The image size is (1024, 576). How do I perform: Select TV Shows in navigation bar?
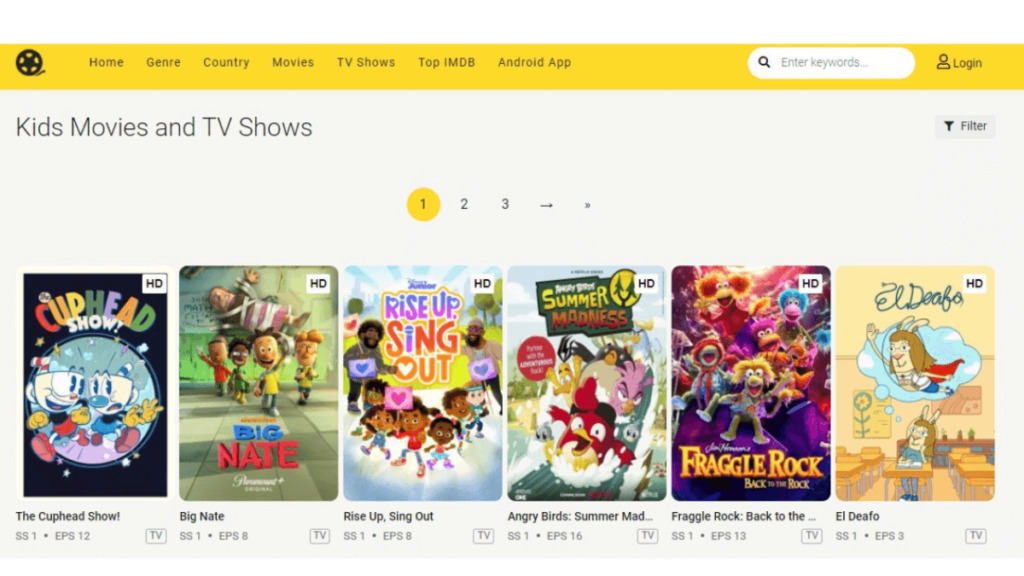366,62
